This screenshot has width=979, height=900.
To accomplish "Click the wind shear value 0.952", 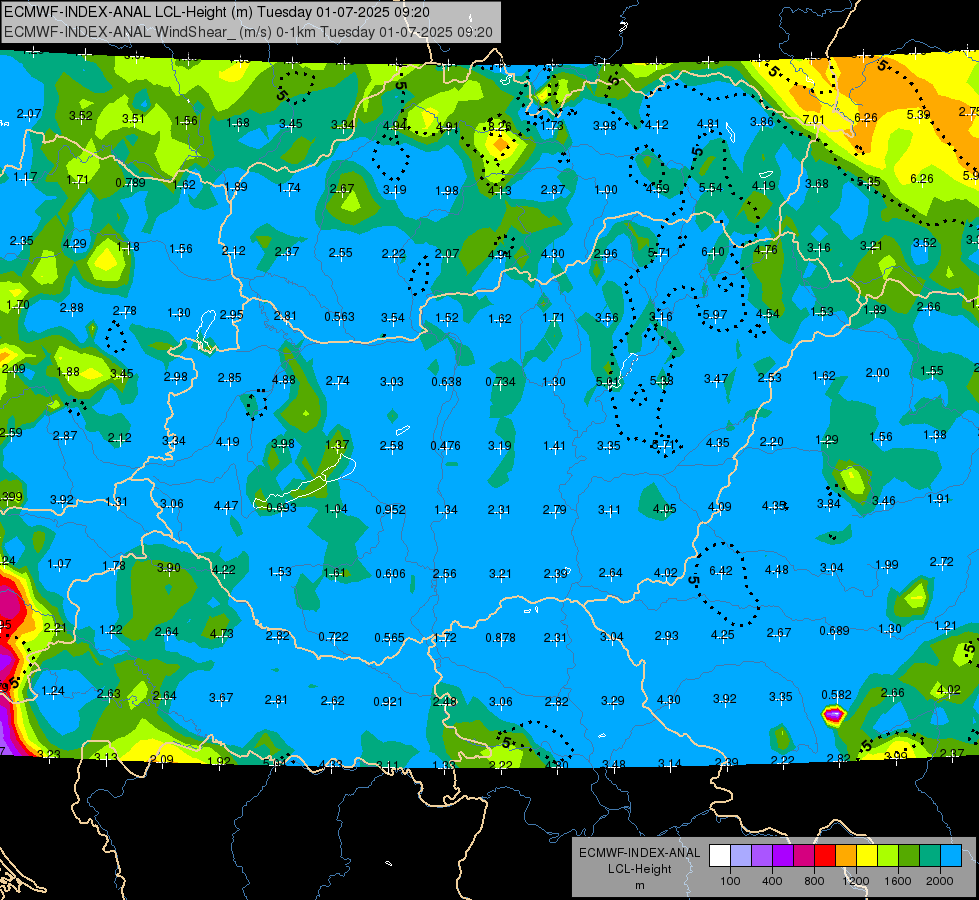I will click(x=390, y=510).
